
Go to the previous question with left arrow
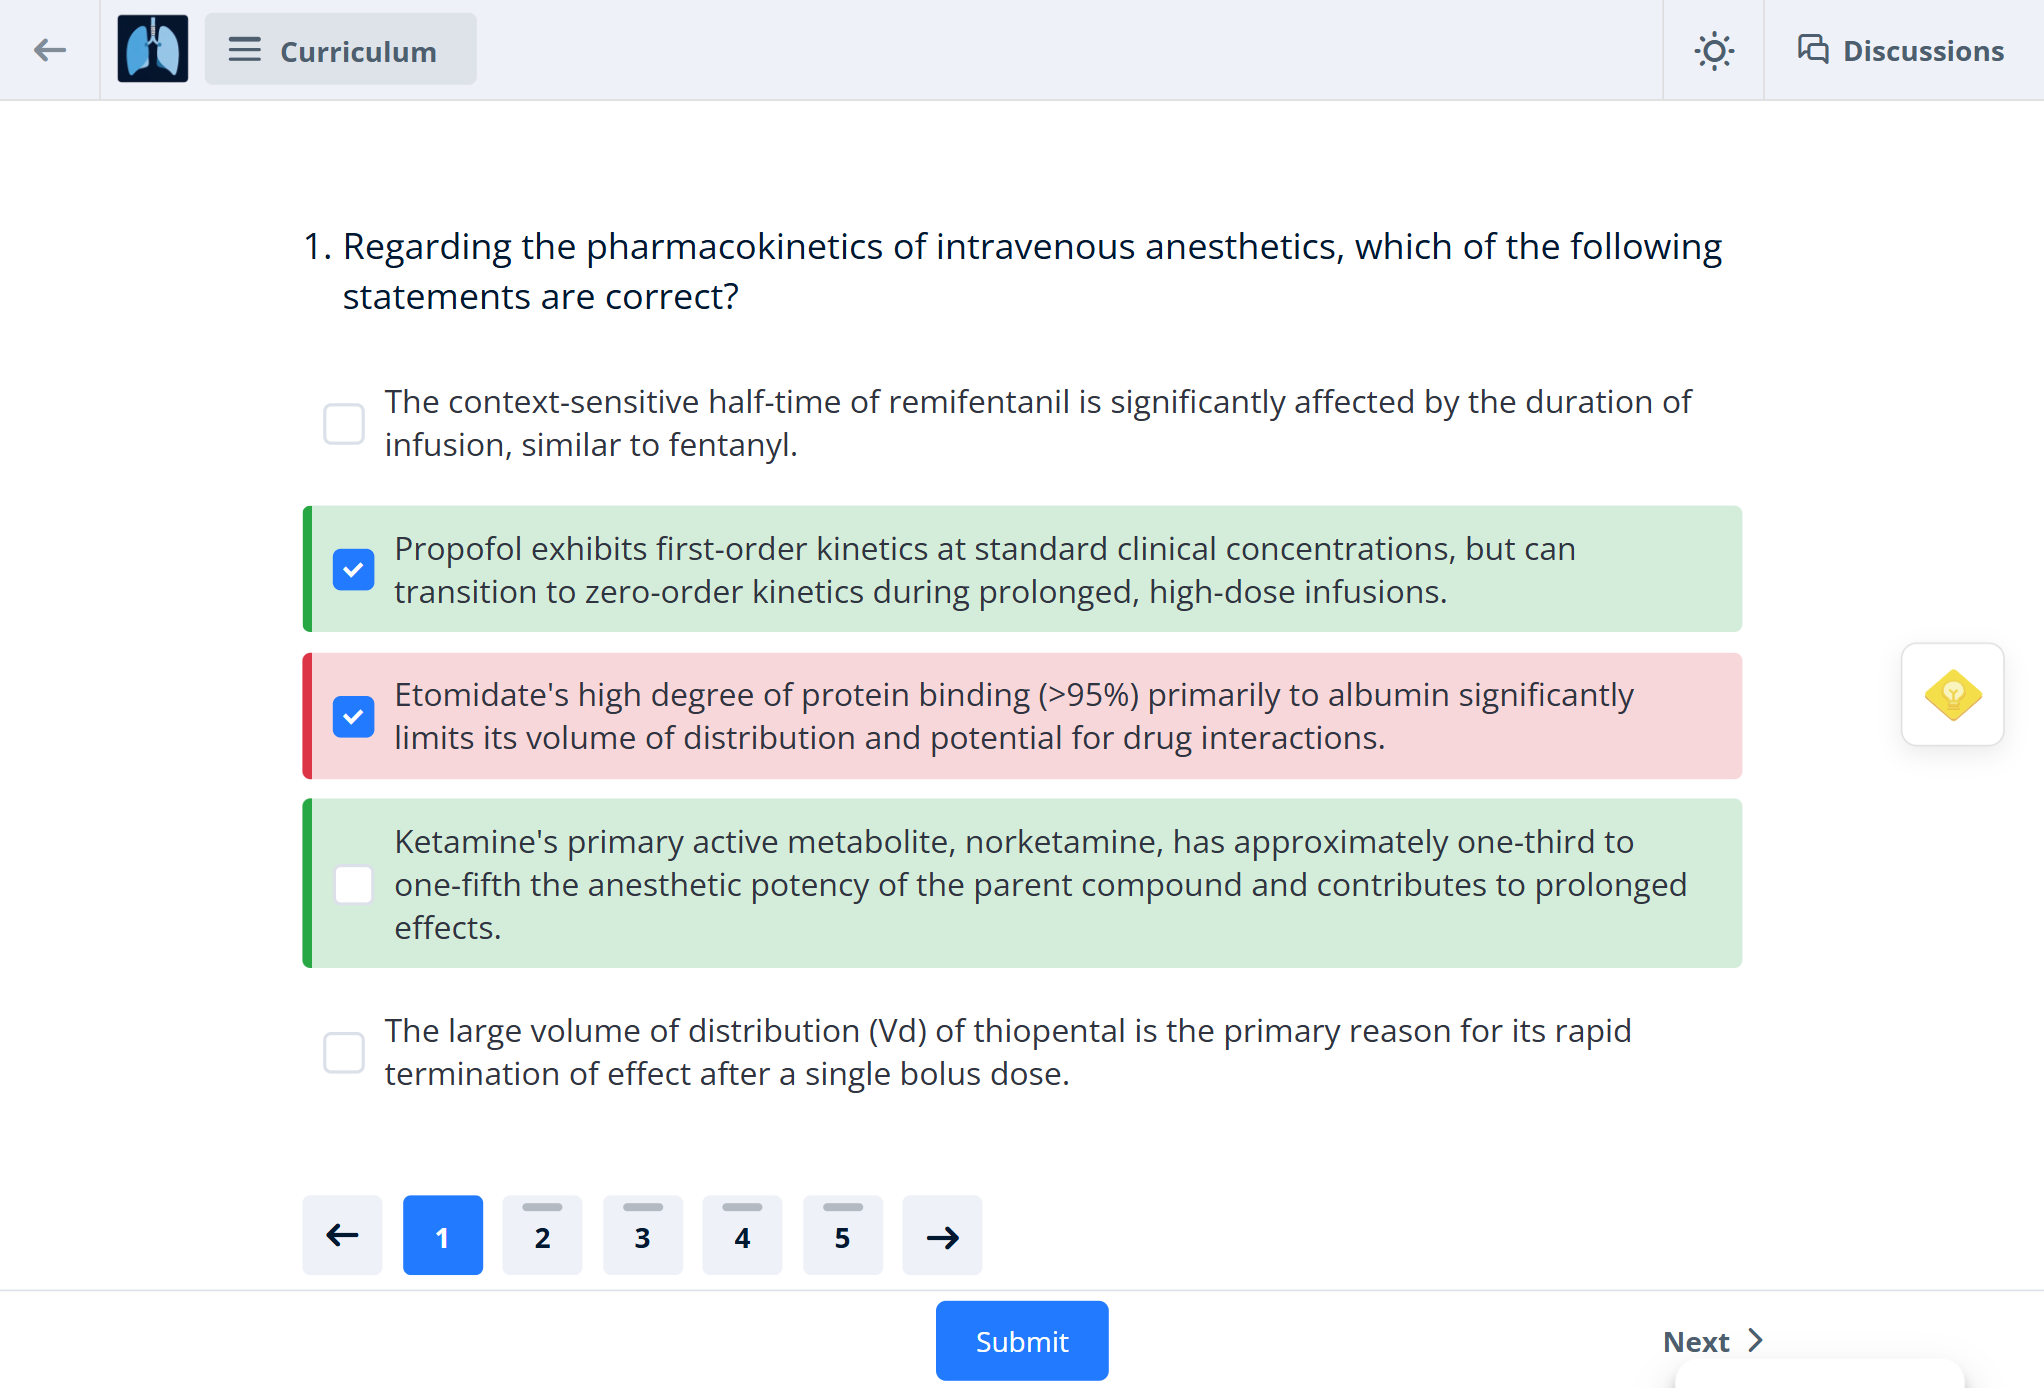pos(342,1236)
